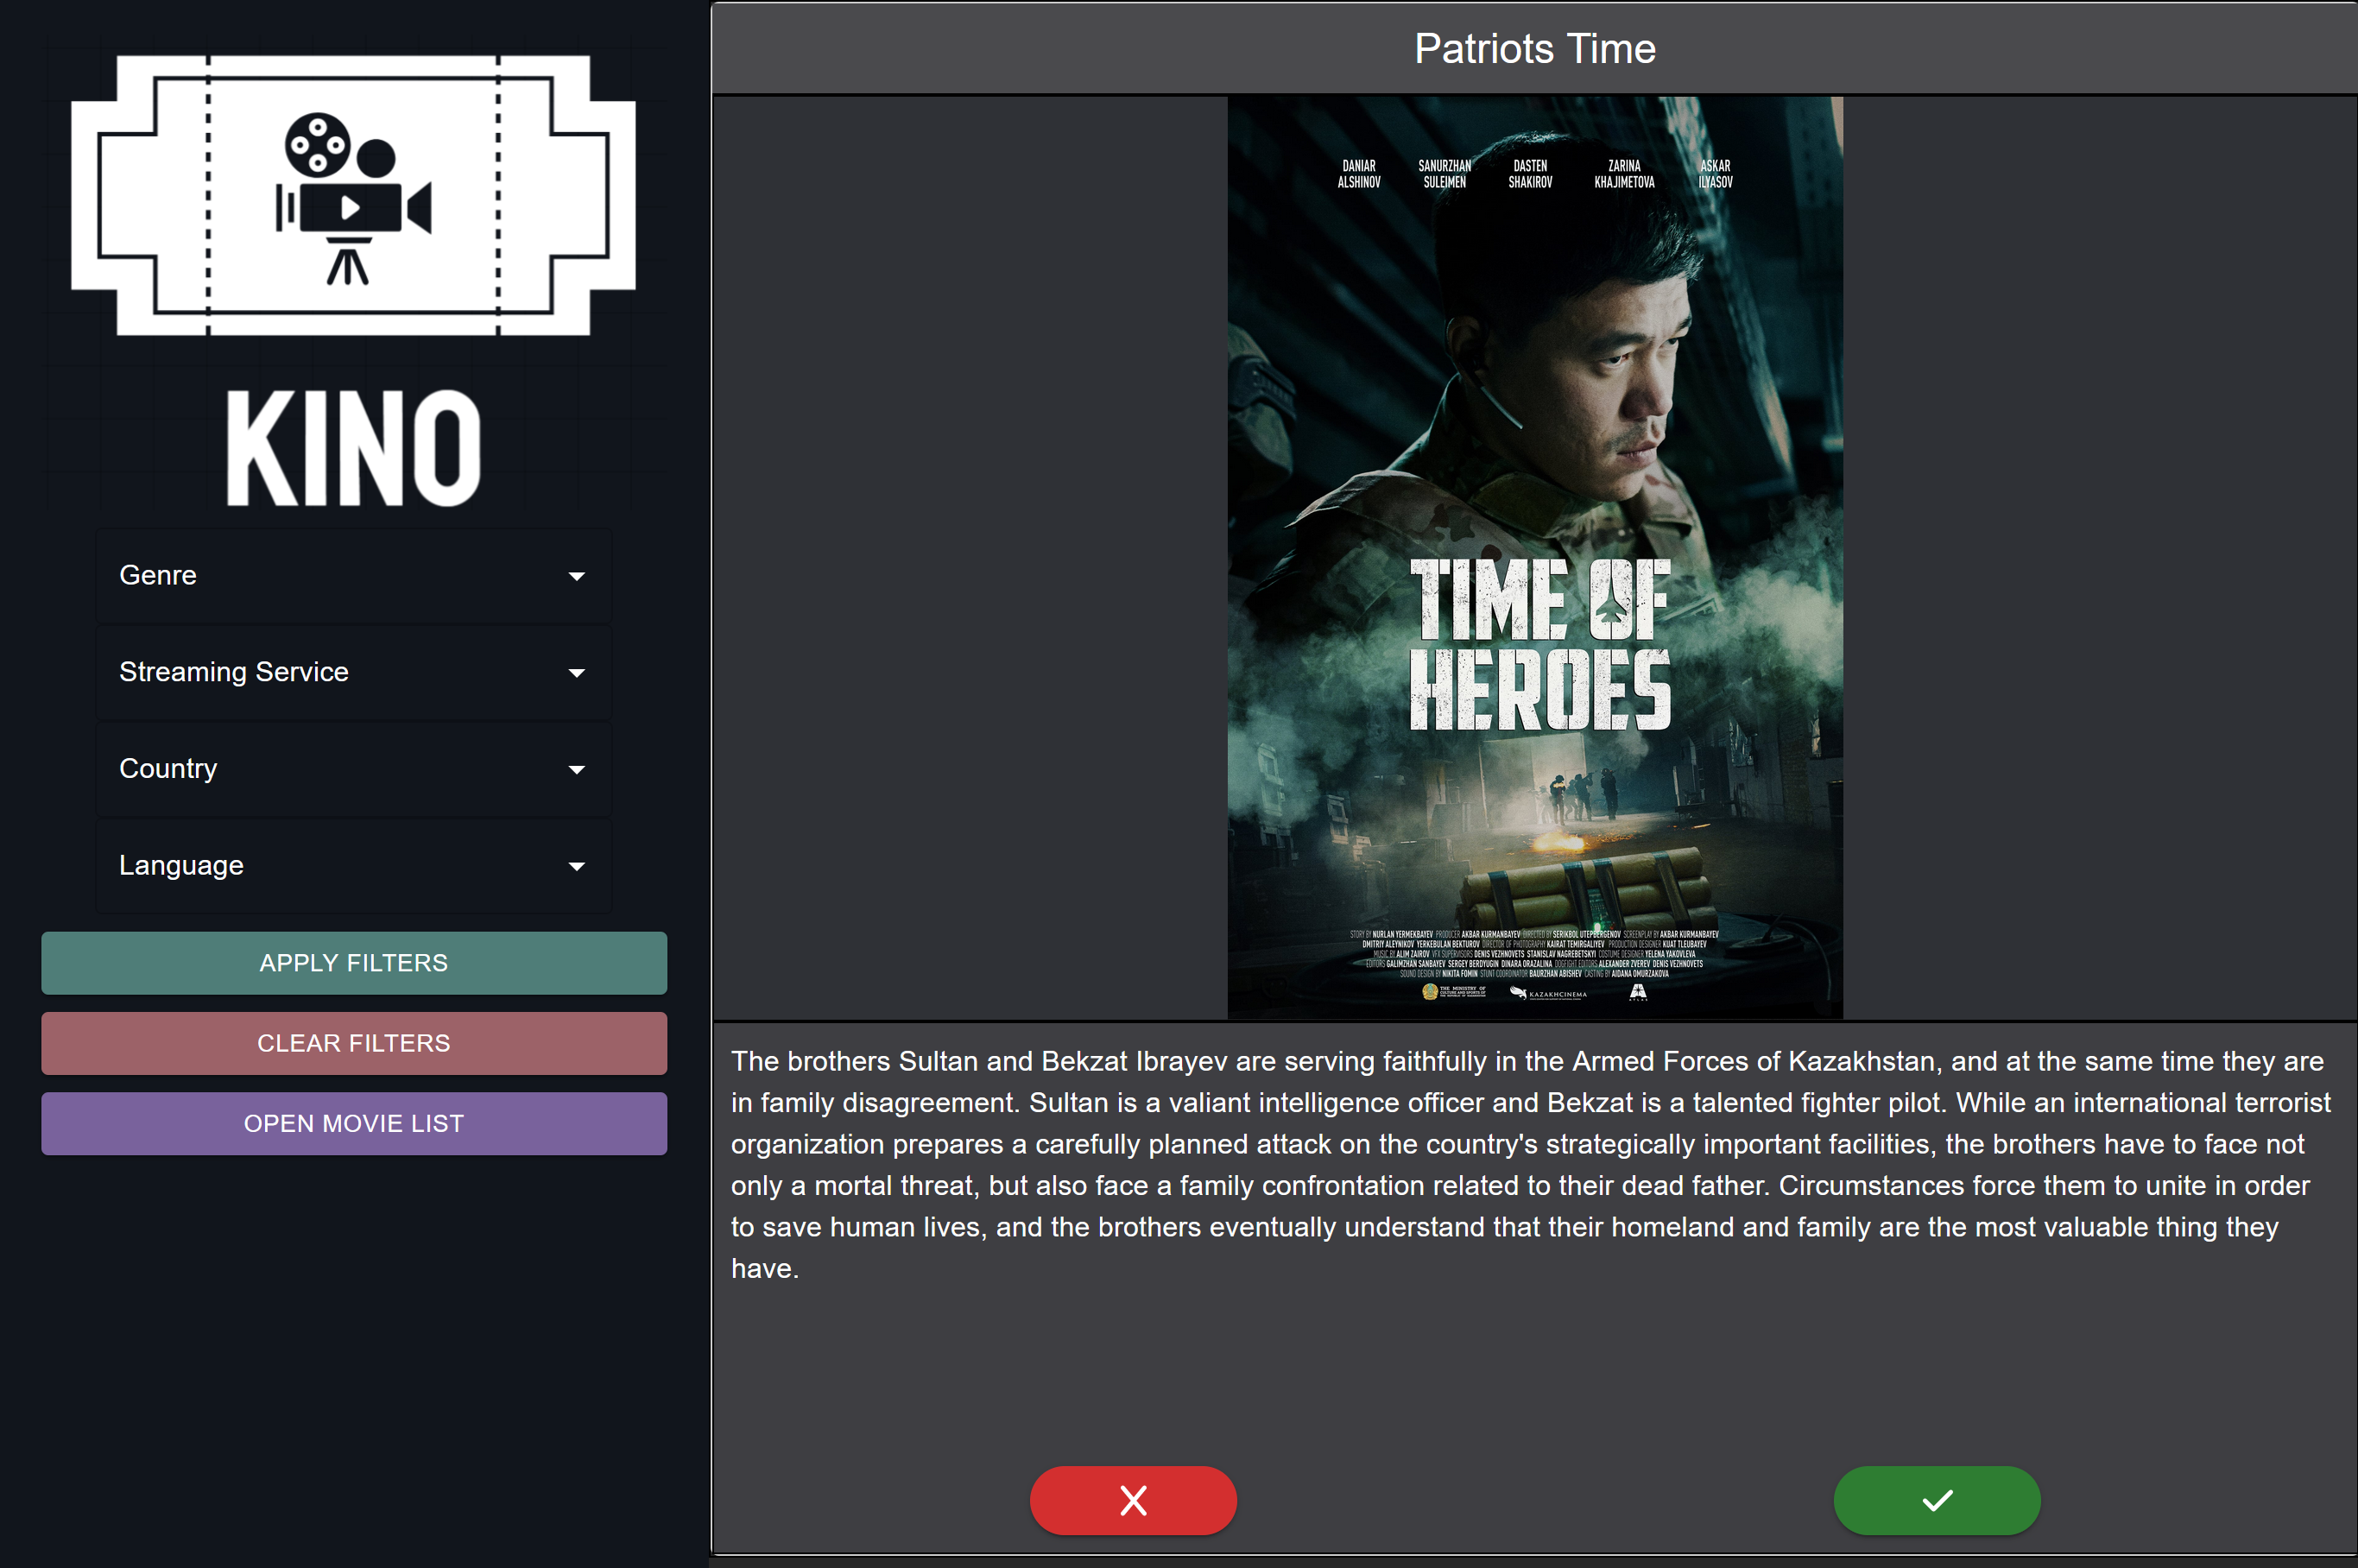Click the Language dropdown caret

tap(576, 866)
